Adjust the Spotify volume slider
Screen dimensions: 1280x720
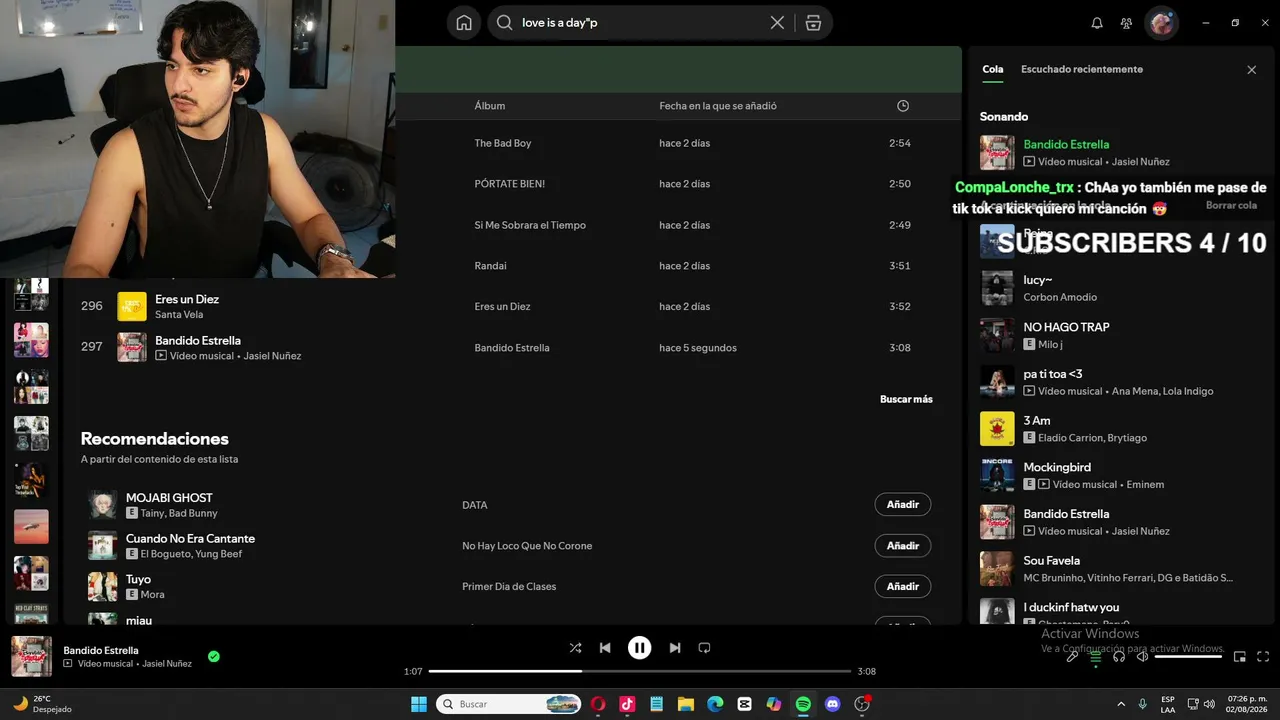coord(1189,657)
